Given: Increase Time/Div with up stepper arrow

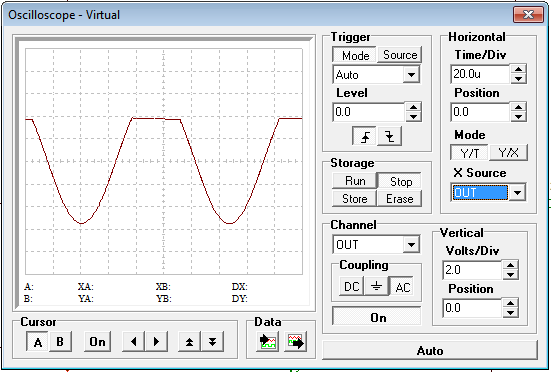Looking at the screenshot, I should pos(519,69).
